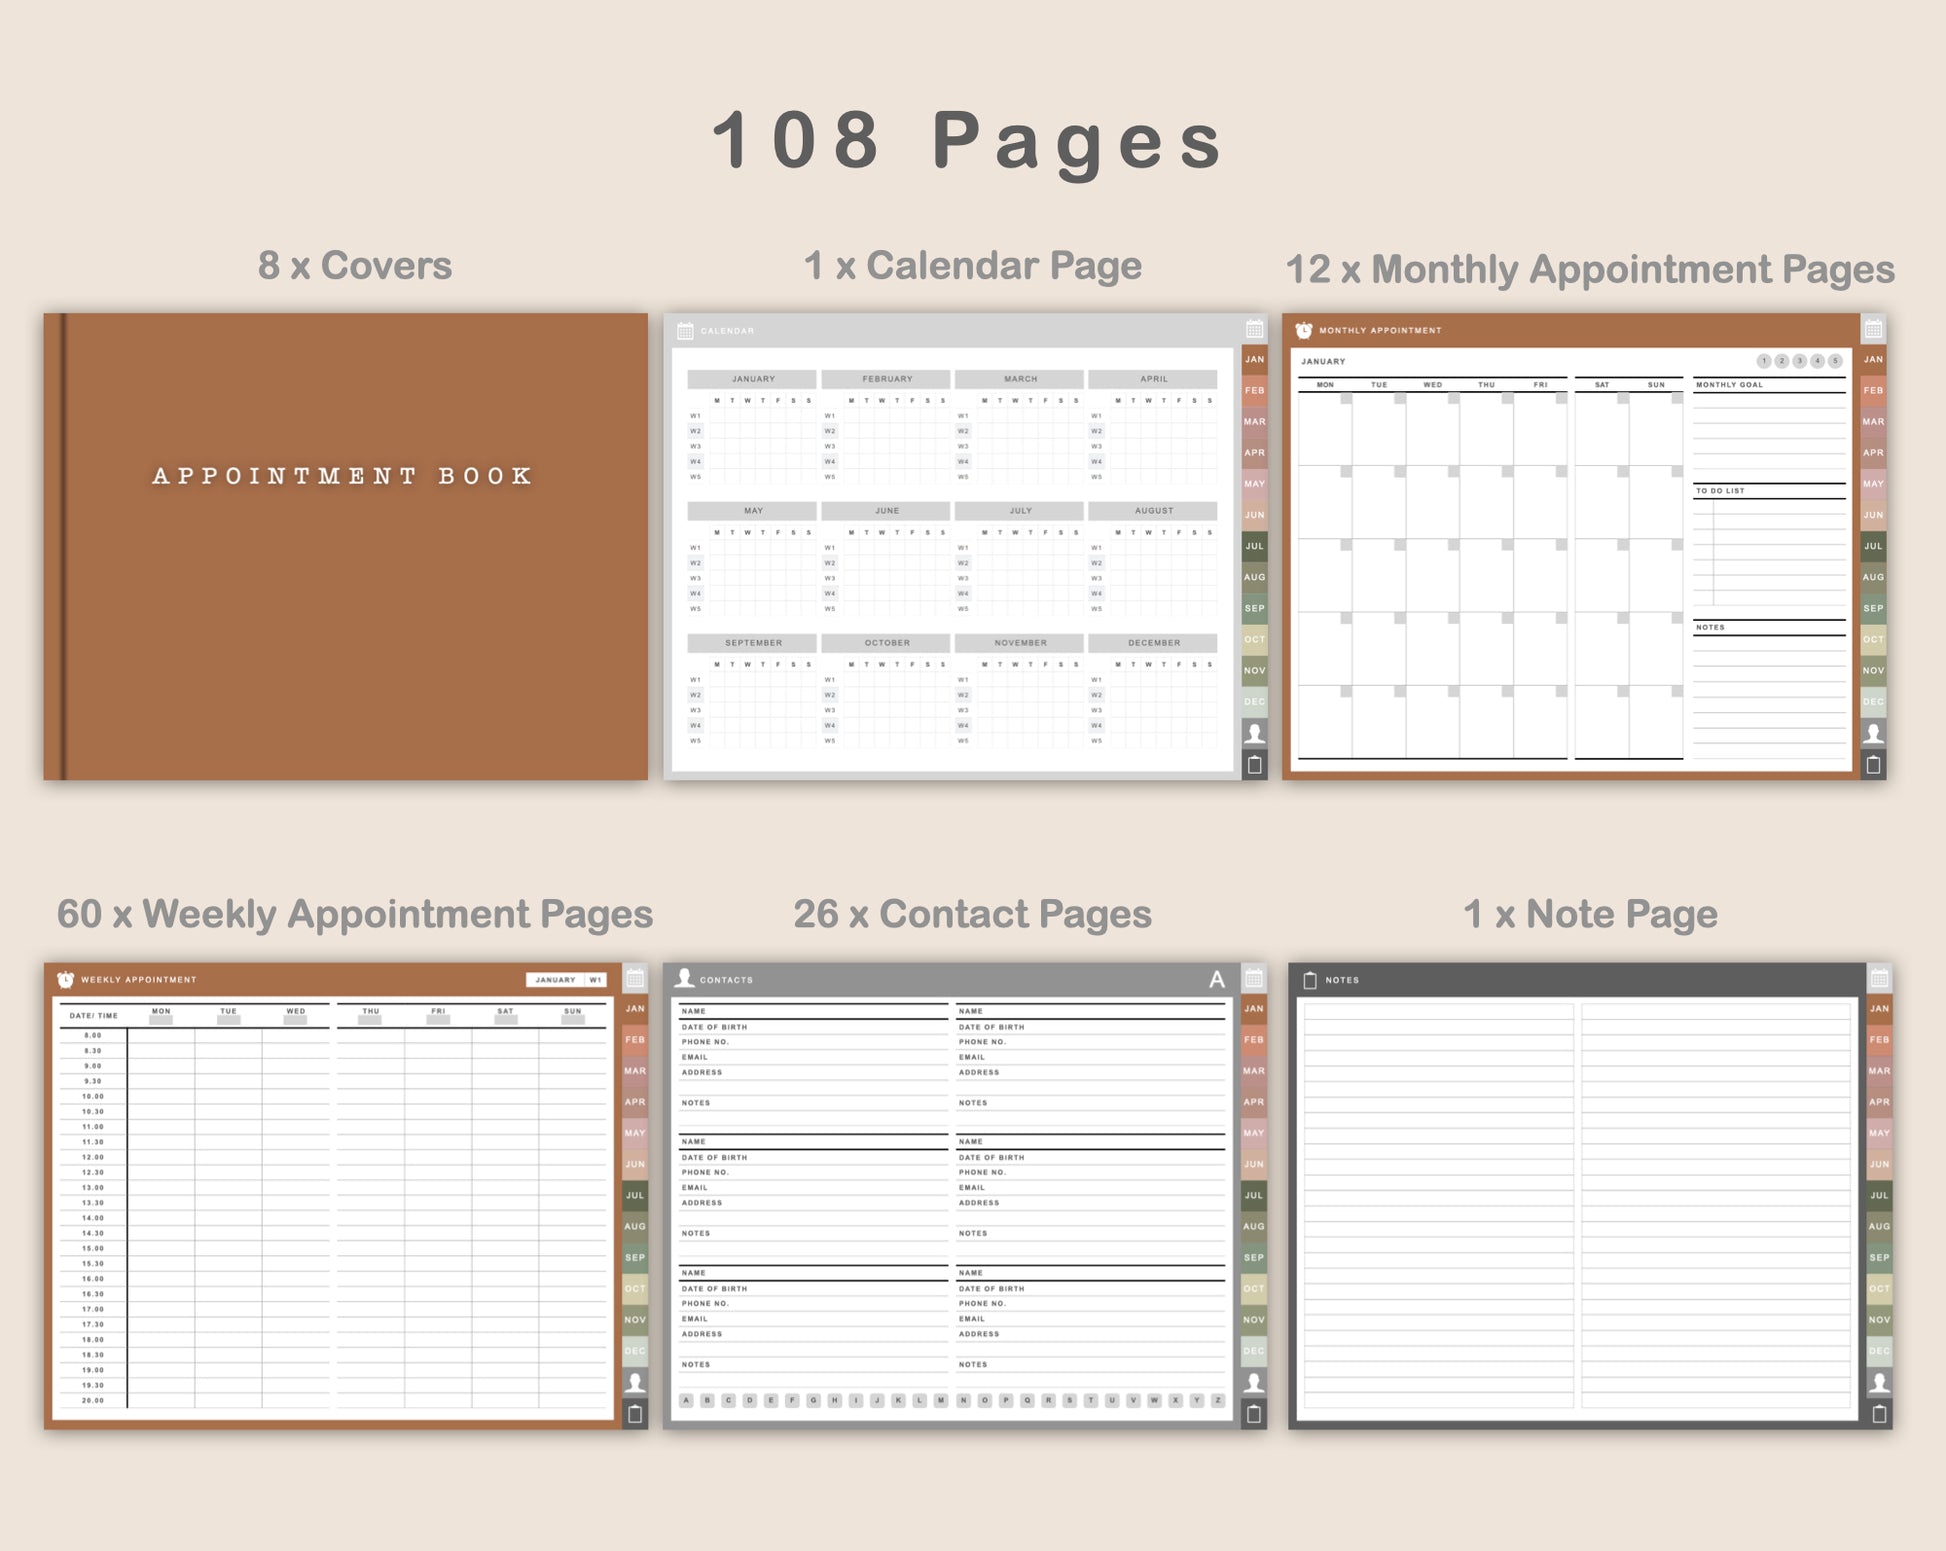Viewport: 1946px width, 1551px height.
Task: Click letter H button in Contacts alphabet row
Action: tap(835, 1400)
